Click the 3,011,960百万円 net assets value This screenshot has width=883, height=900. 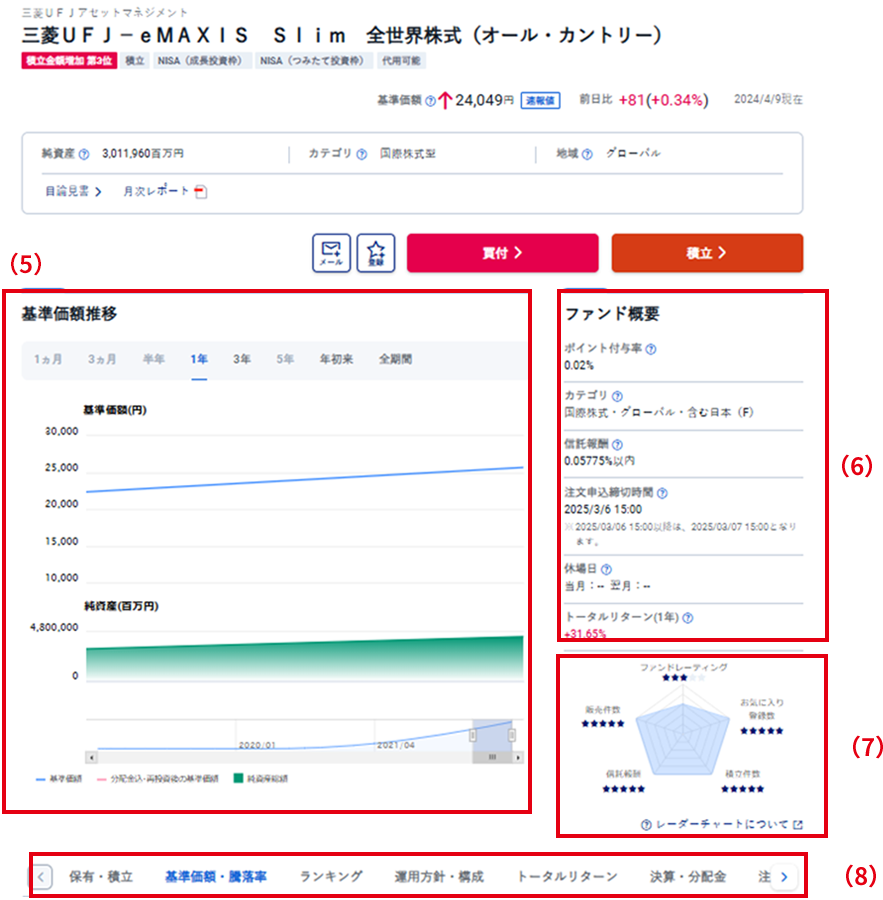[x=143, y=154]
